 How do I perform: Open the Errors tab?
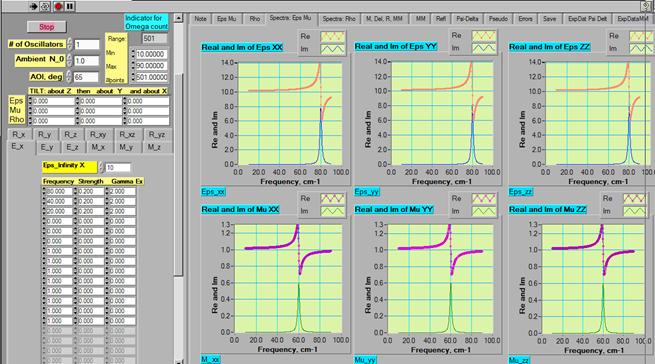pyautogui.click(x=526, y=19)
